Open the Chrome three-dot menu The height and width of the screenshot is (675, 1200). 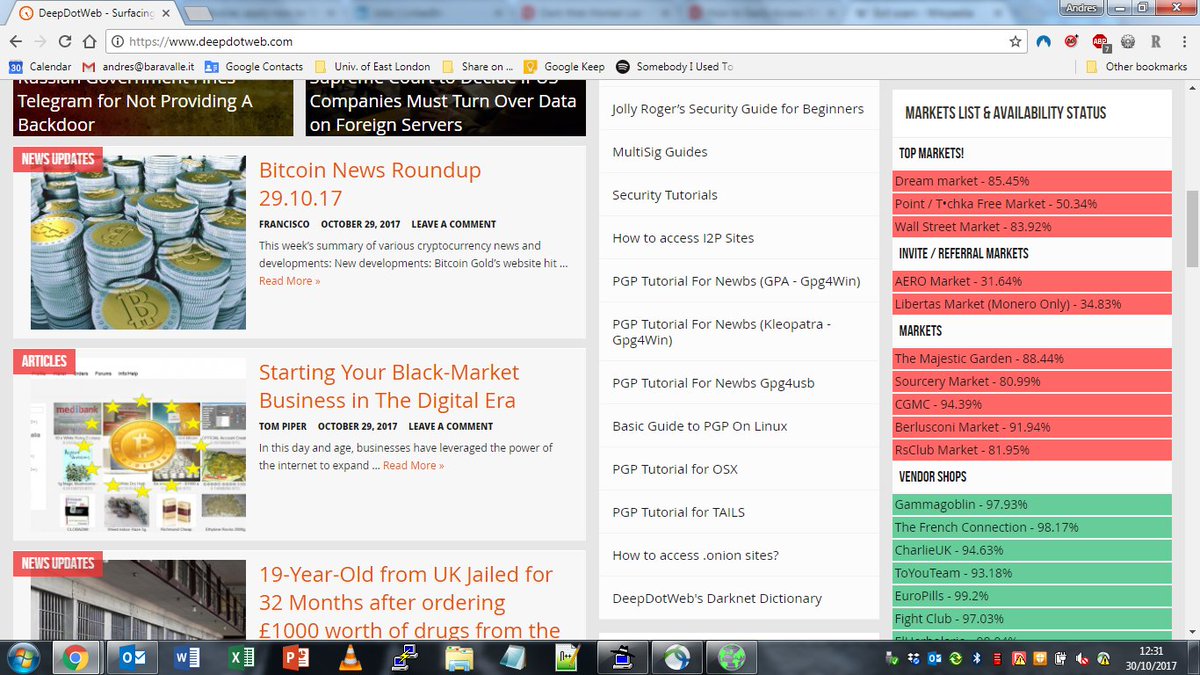pyautogui.click(x=1184, y=42)
